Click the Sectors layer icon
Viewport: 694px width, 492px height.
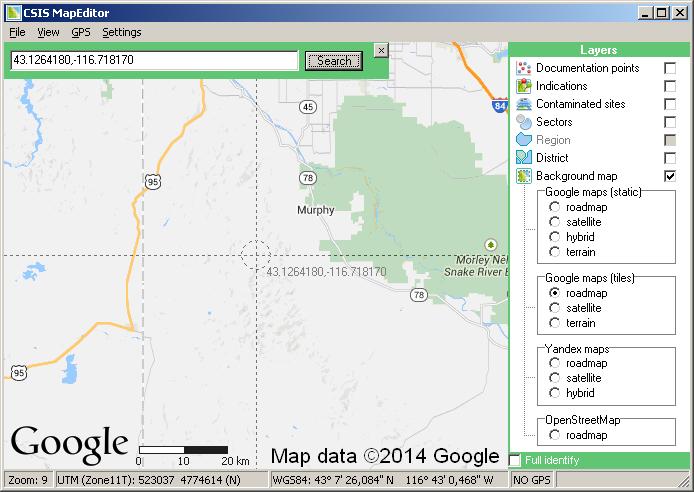click(x=524, y=122)
